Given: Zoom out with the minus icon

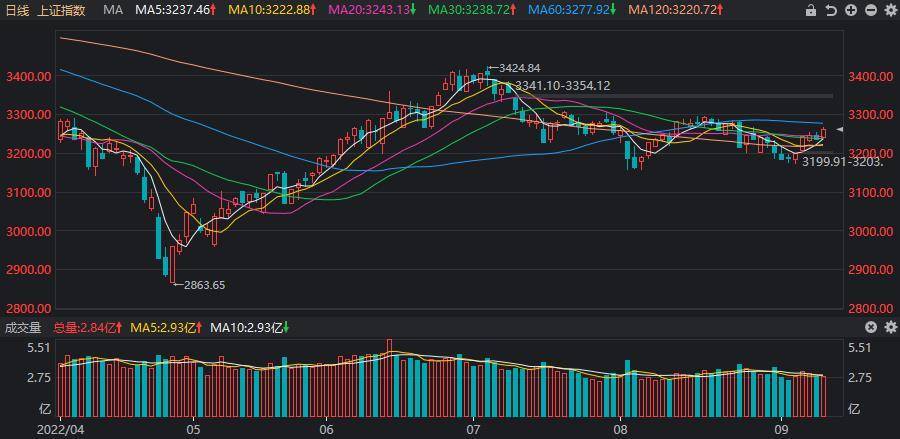Looking at the screenshot, I should click(x=869, y=10).
